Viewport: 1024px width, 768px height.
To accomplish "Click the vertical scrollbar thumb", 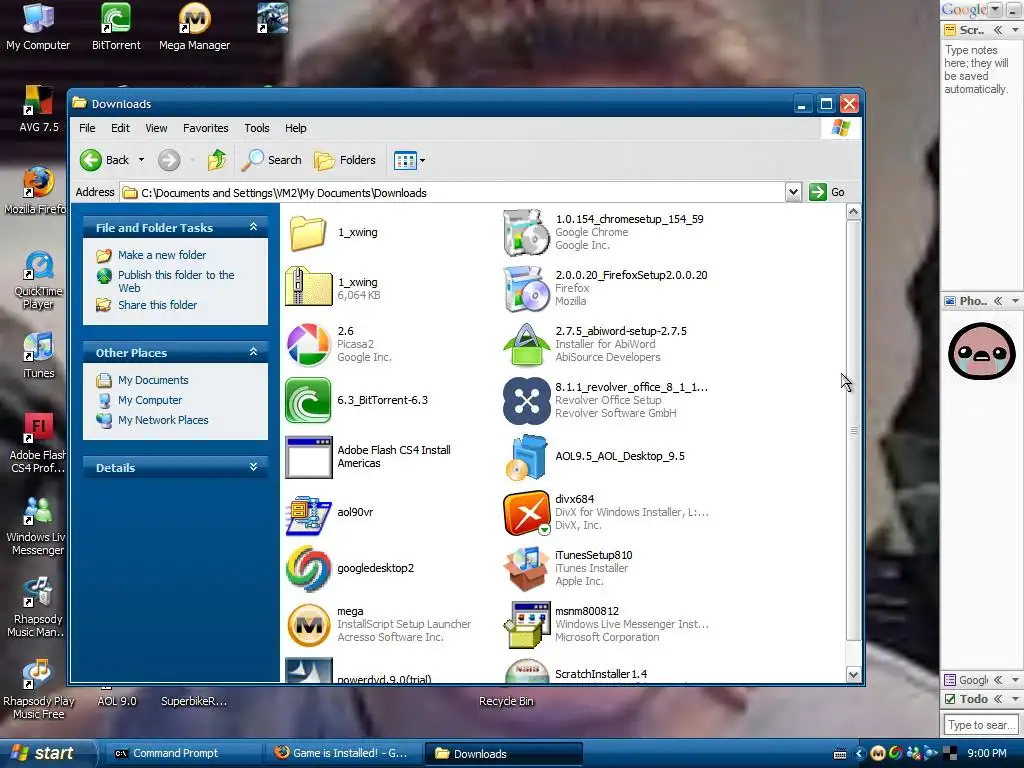I will tap(853, 430).
